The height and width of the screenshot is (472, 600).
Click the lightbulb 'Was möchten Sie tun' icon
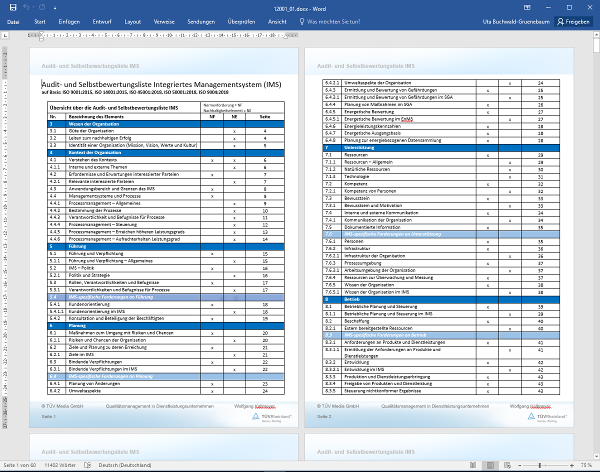(x=308, y=20)
